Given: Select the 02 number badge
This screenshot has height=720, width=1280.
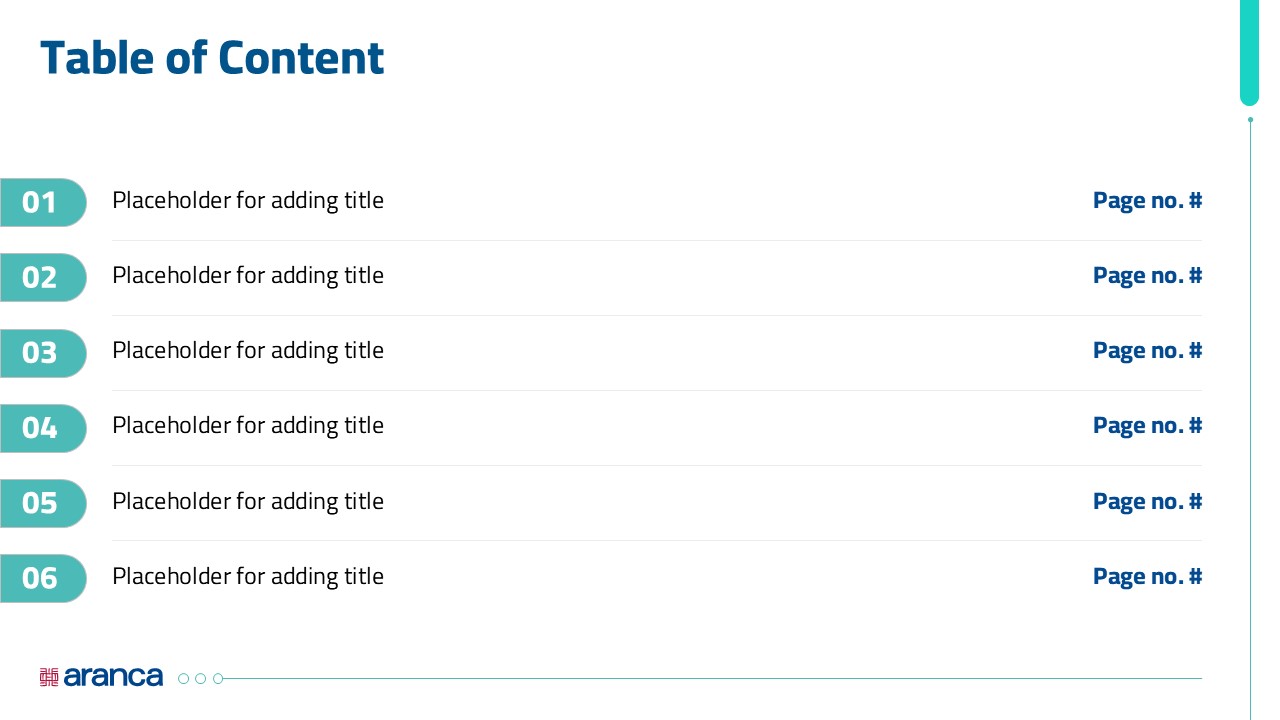Looking at the screenshot, I should [x=42, y=277].
